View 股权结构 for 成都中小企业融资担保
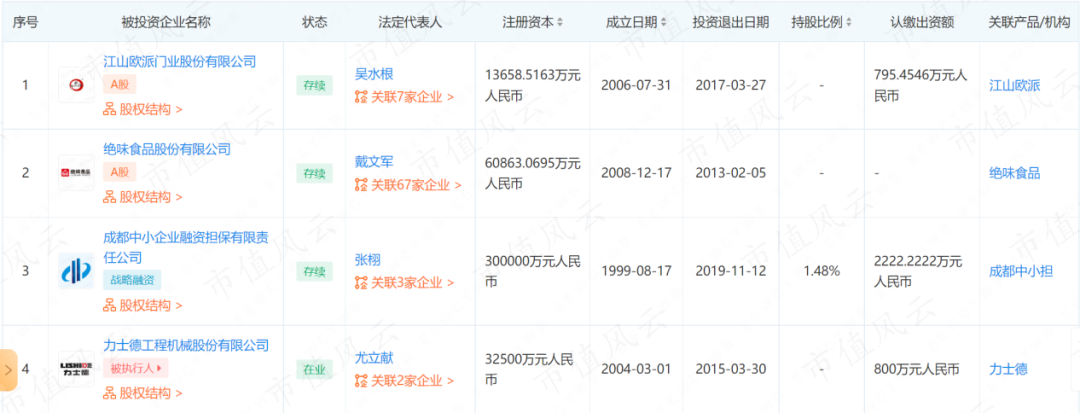 coord(143,305)
